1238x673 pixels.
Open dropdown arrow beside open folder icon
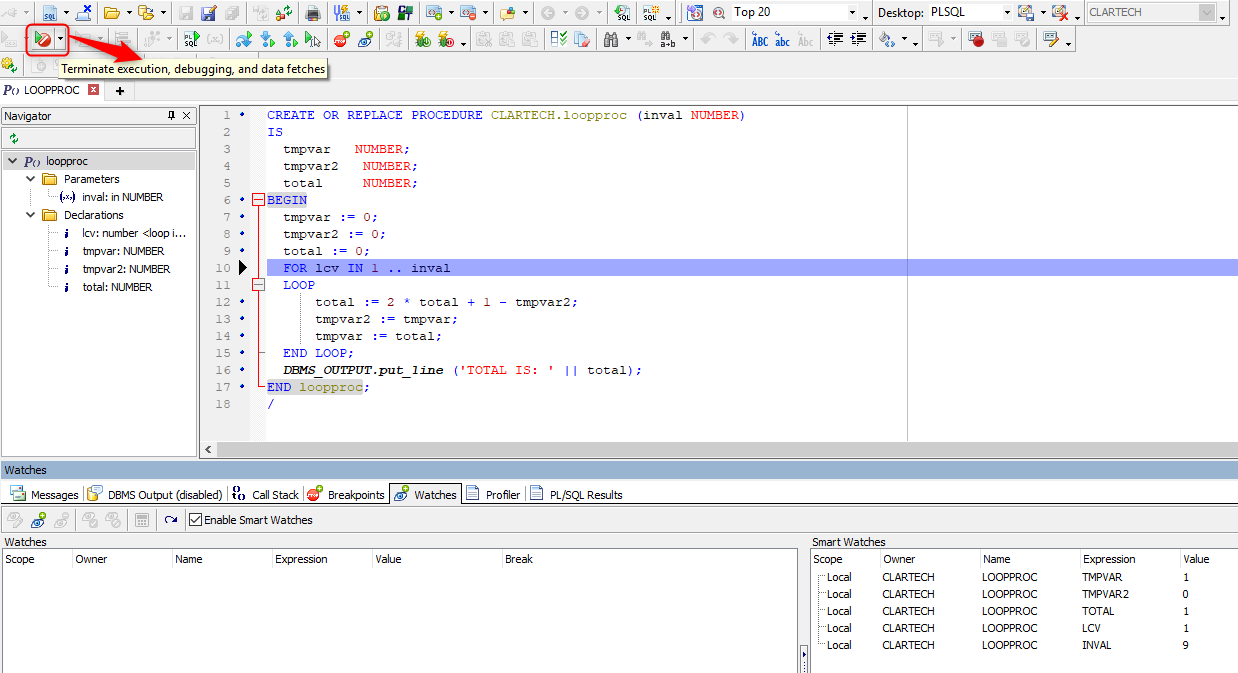(128, 14)
